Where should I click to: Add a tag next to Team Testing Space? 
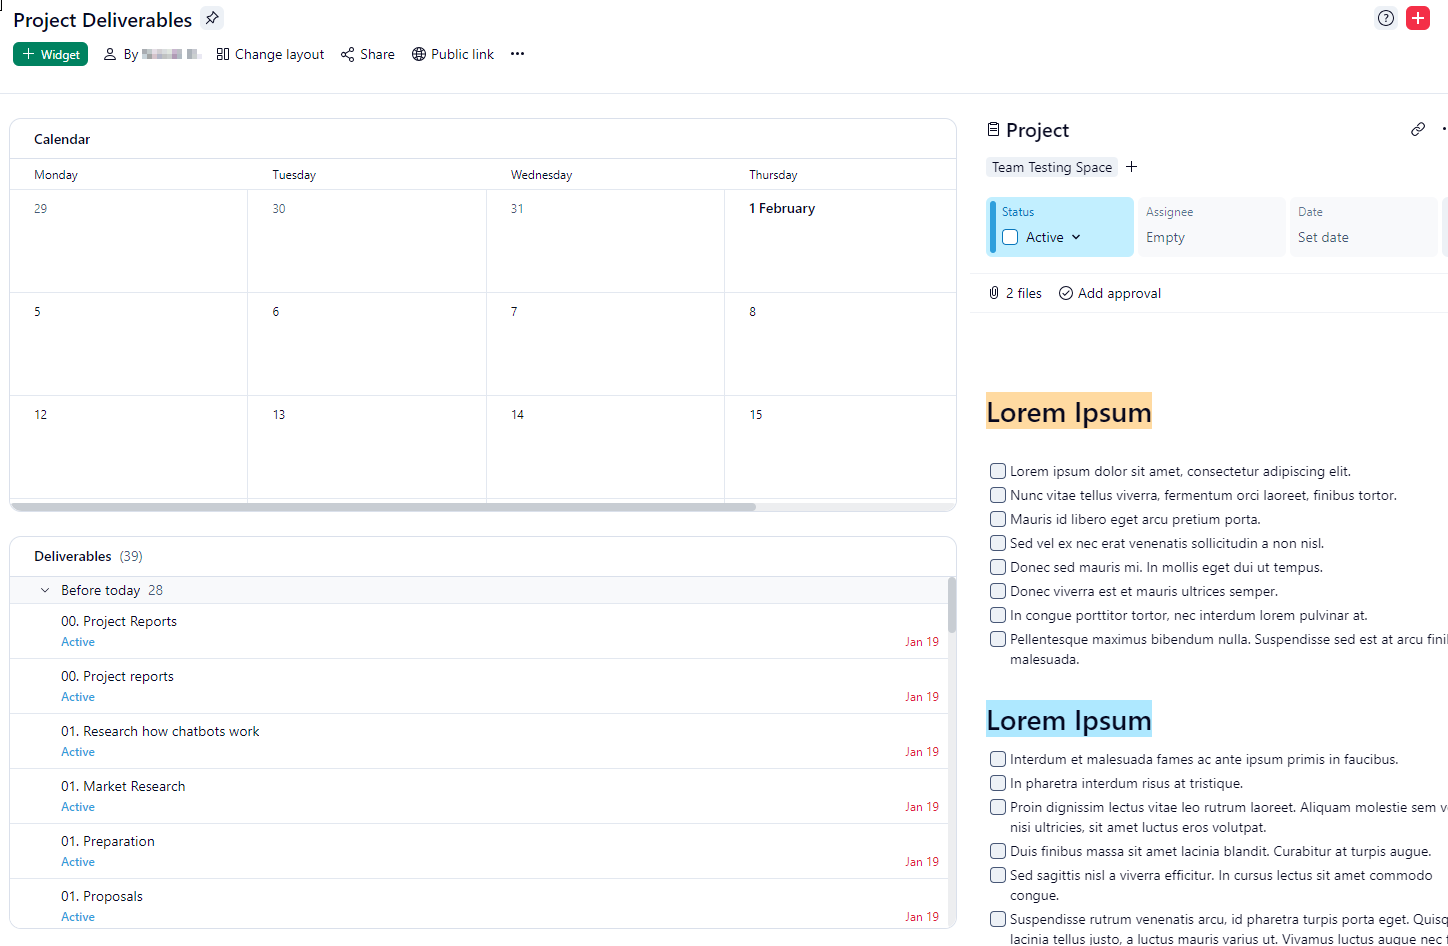pos(1132,167)
